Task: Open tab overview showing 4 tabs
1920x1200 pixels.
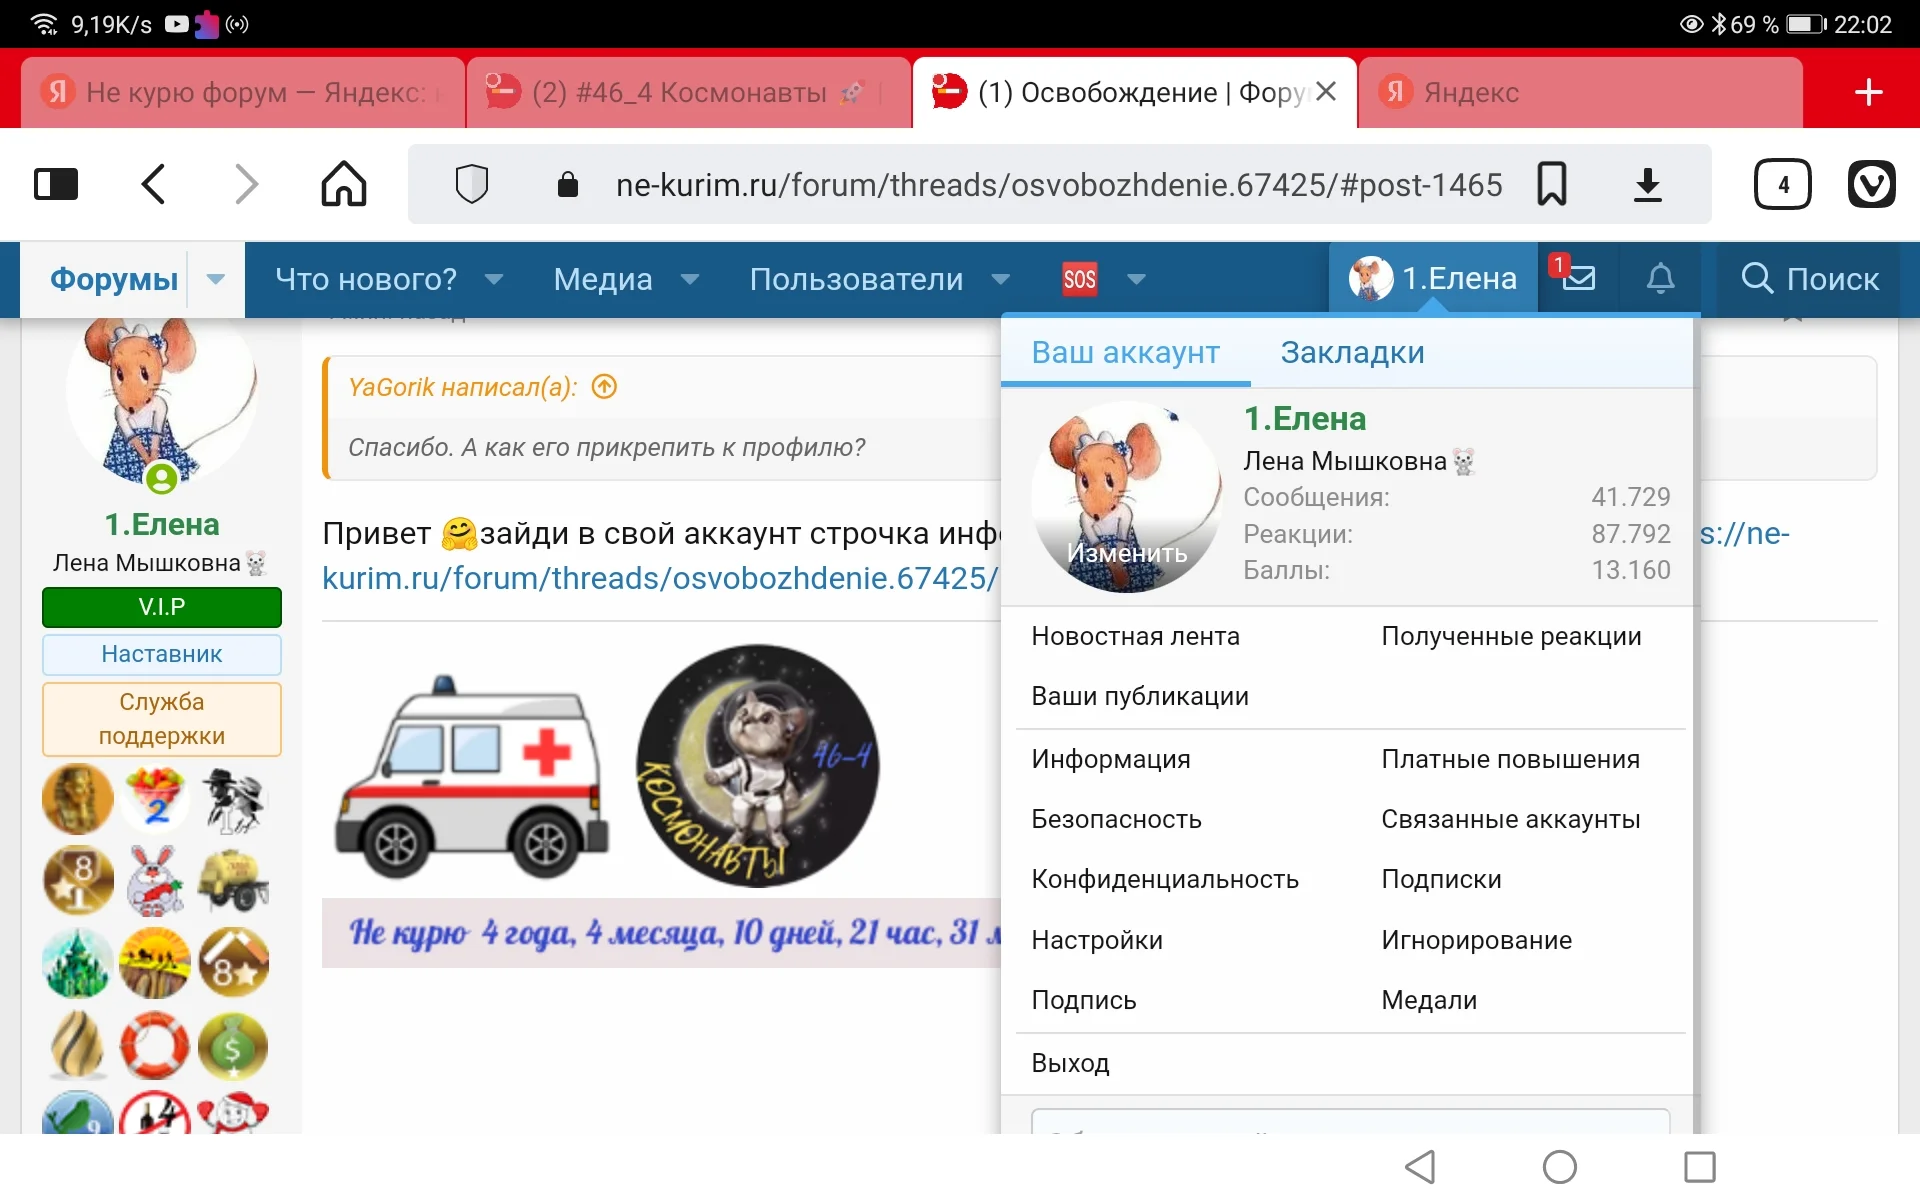Action: [1783, 184]
